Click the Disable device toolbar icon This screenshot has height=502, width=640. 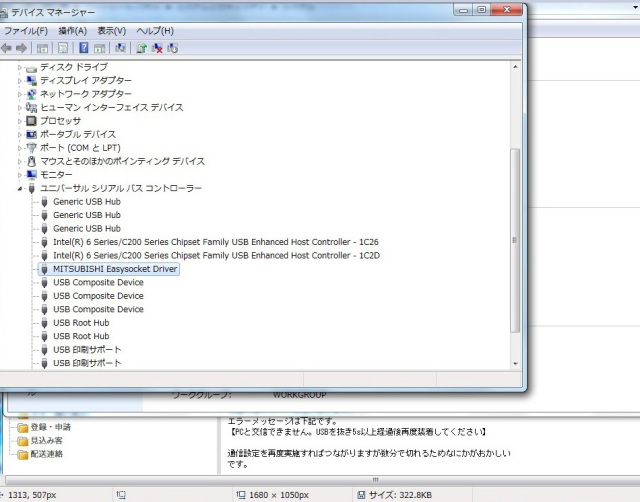tap(173, 48)
